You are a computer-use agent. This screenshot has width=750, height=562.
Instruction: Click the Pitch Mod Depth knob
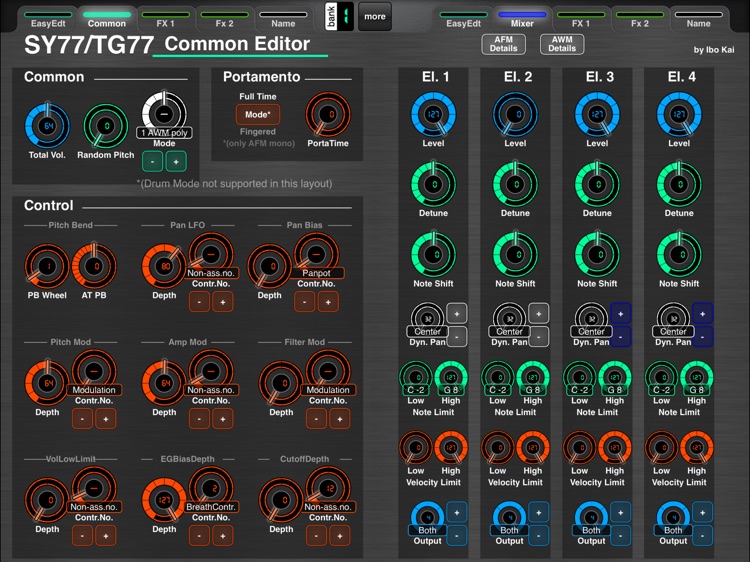(x=47, y=383)
